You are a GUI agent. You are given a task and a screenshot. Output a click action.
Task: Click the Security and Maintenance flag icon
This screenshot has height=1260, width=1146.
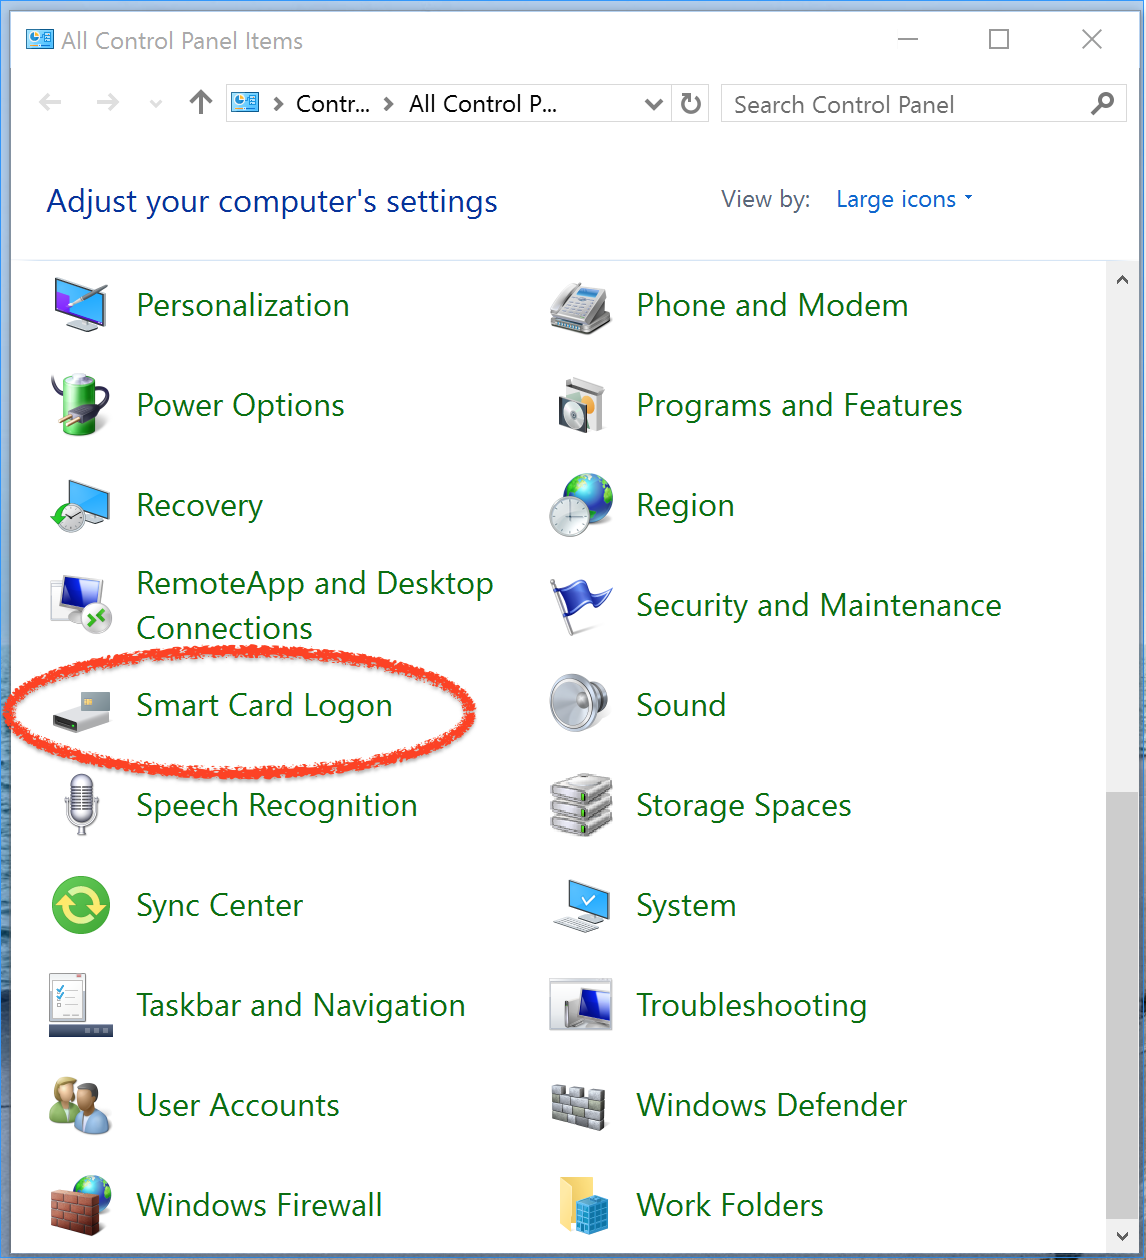[580, 605]
